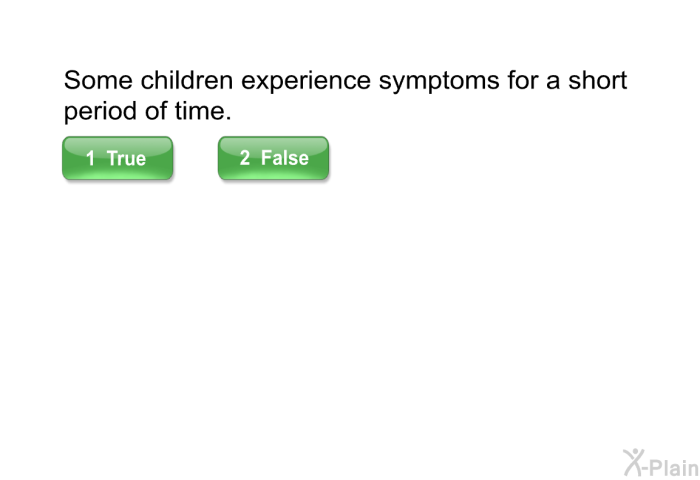
Task: Click the X-Plain logo
Action: (x=661, y=463)
